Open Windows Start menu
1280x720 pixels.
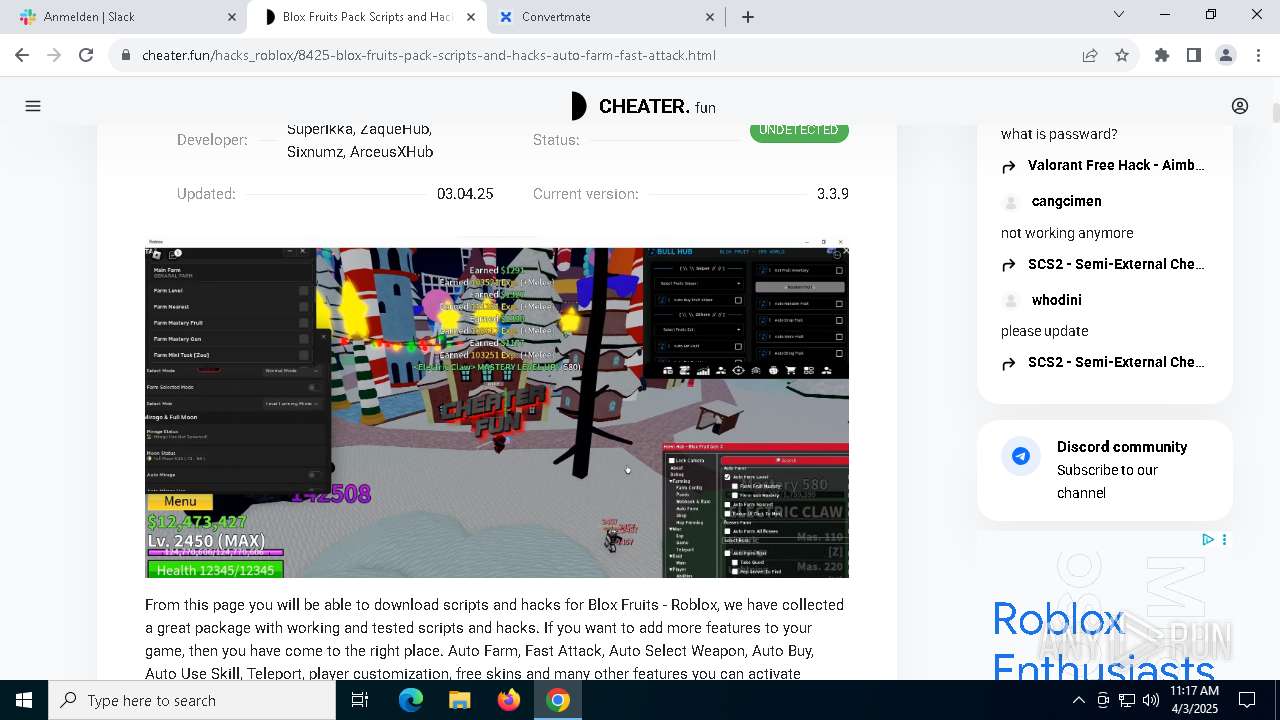24,700
